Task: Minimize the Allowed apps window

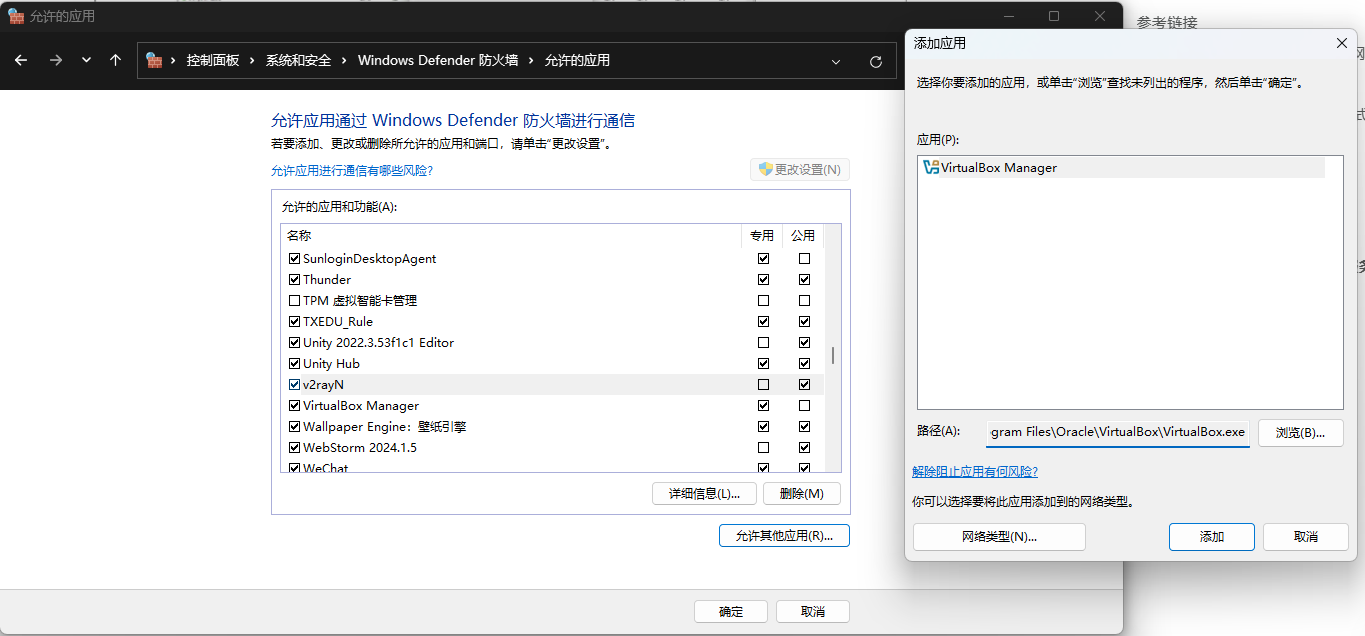Action: (x=1008, y=16)
